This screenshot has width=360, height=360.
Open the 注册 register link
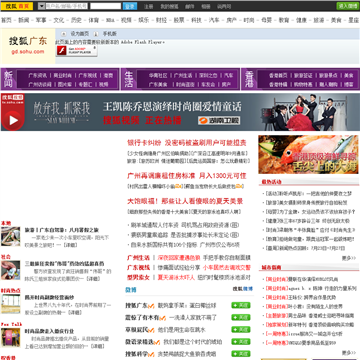(148, 6)
